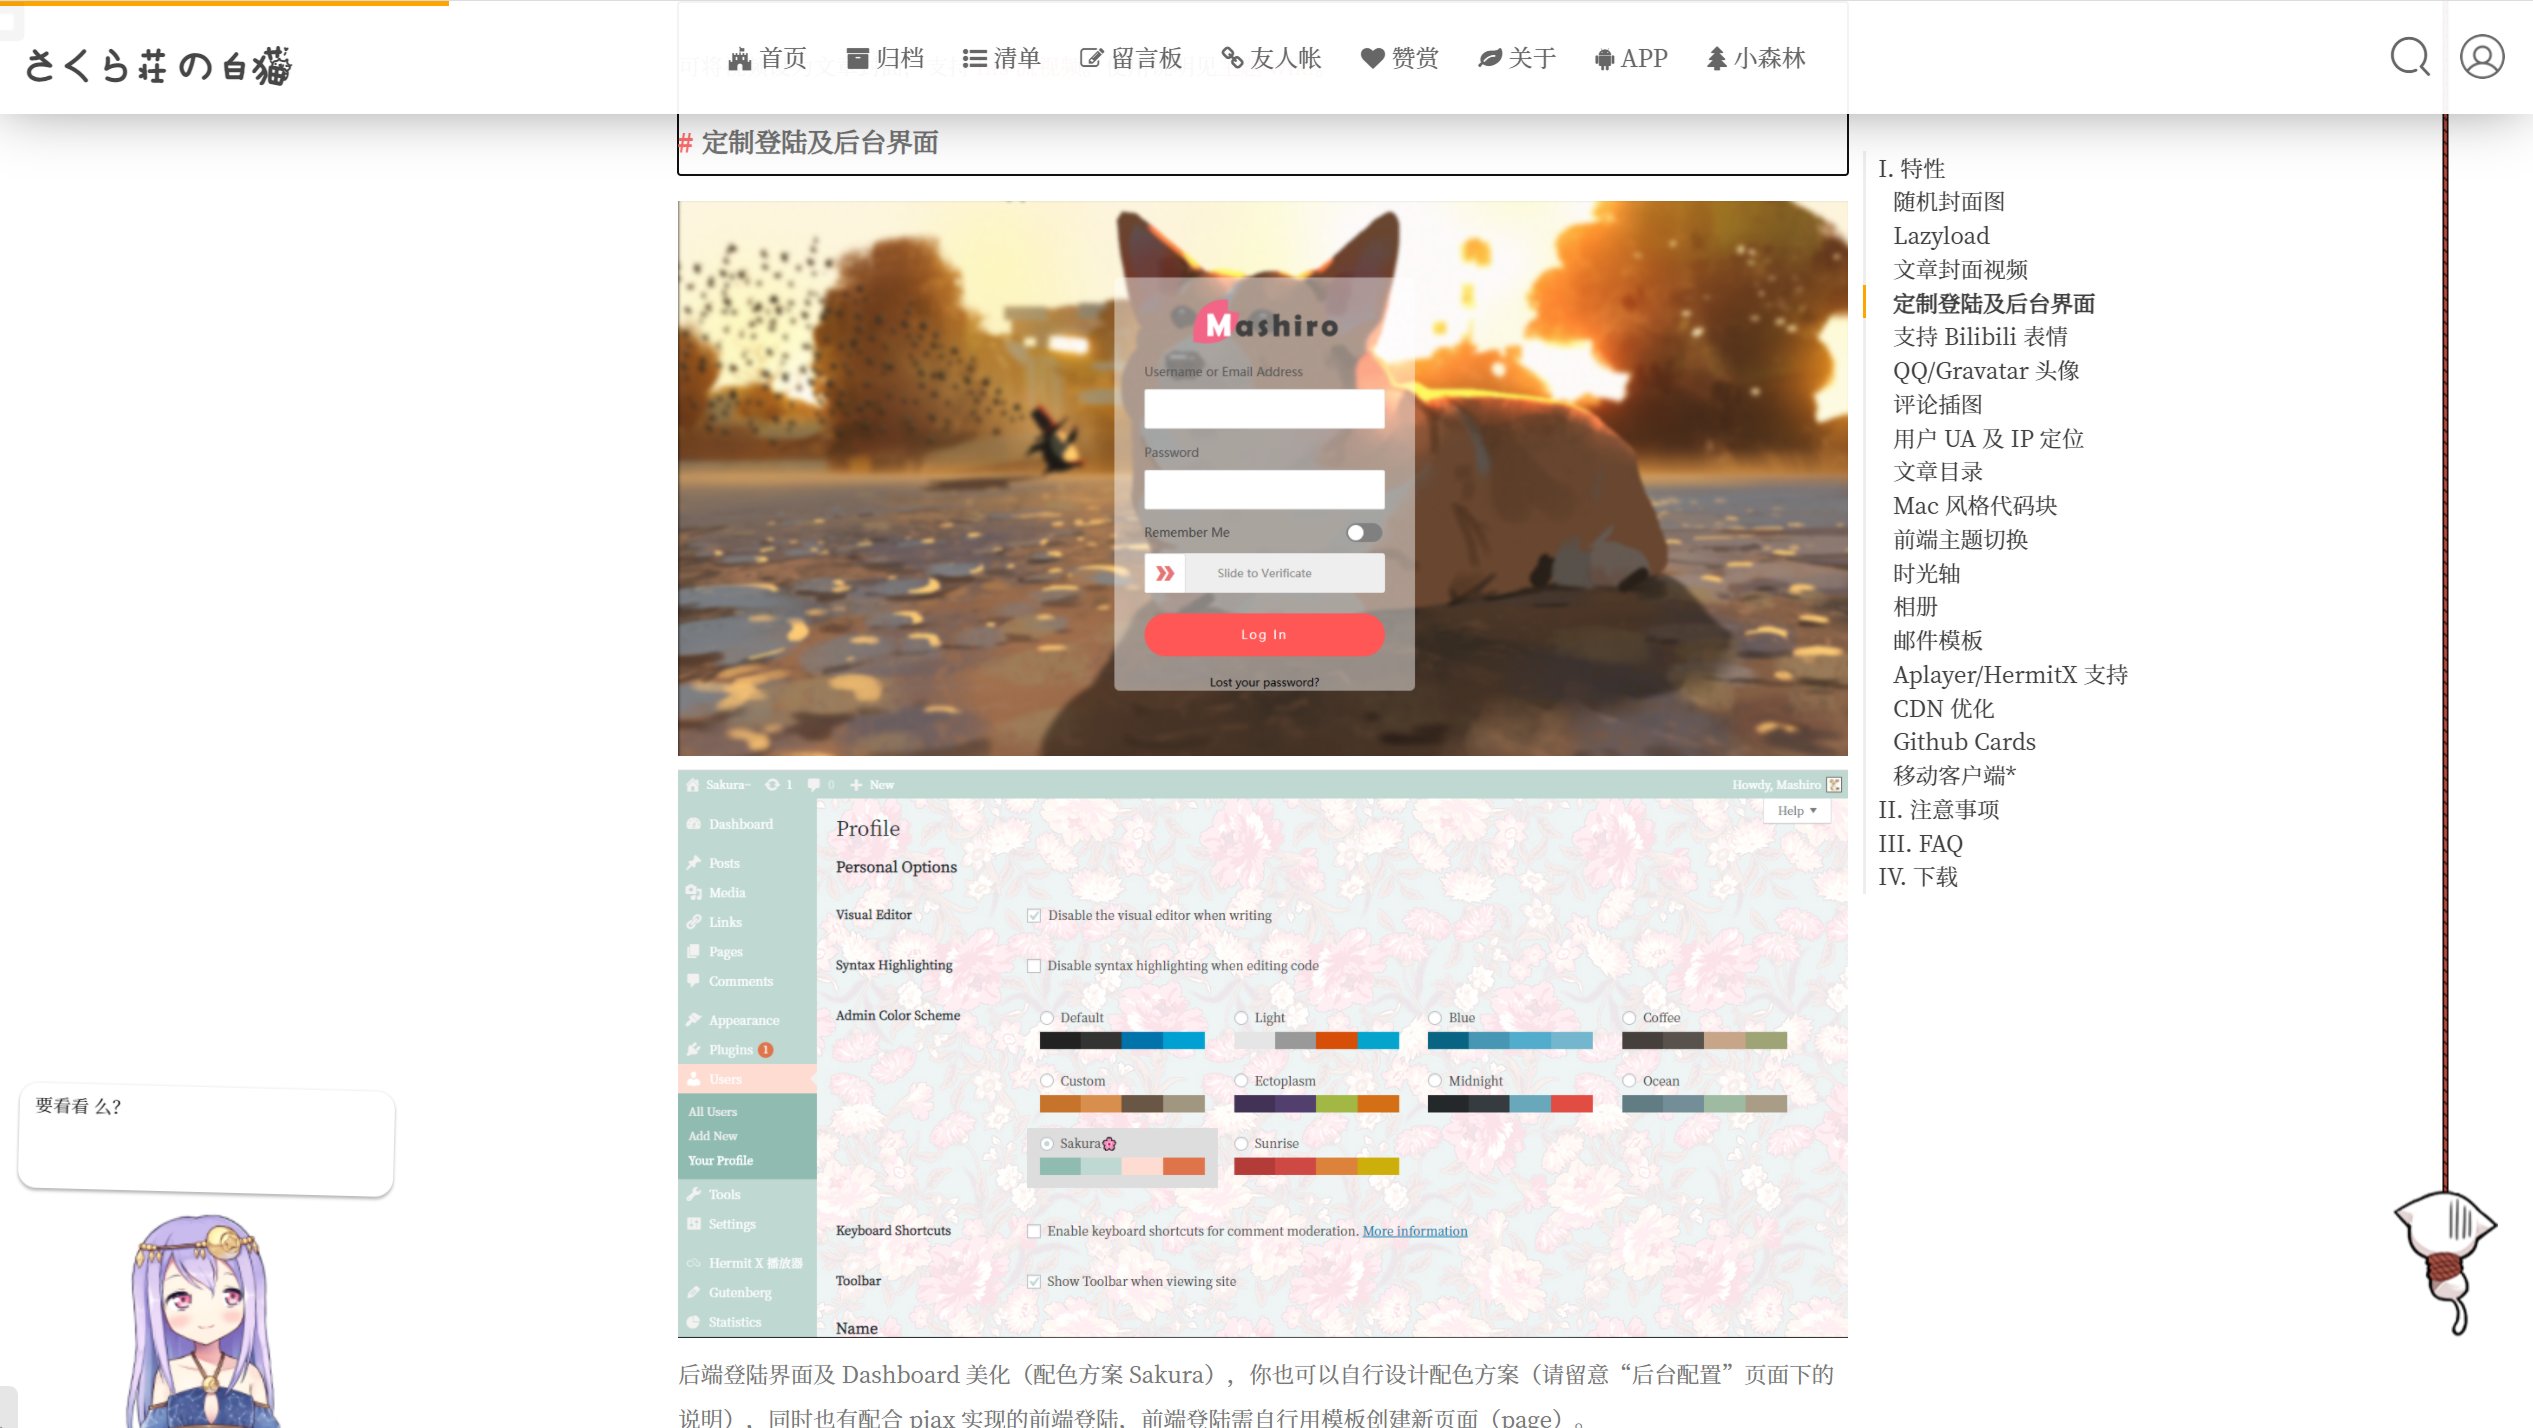Click the 友人帐 chain link icon

[x=1231, y=57]
